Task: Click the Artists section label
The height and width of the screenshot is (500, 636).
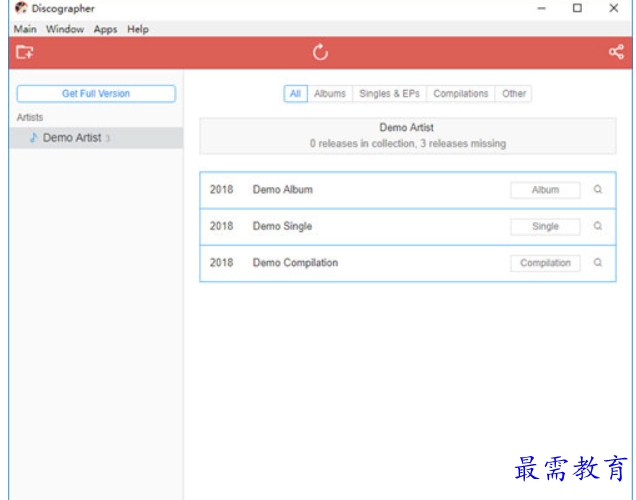Action: [30, 117]
